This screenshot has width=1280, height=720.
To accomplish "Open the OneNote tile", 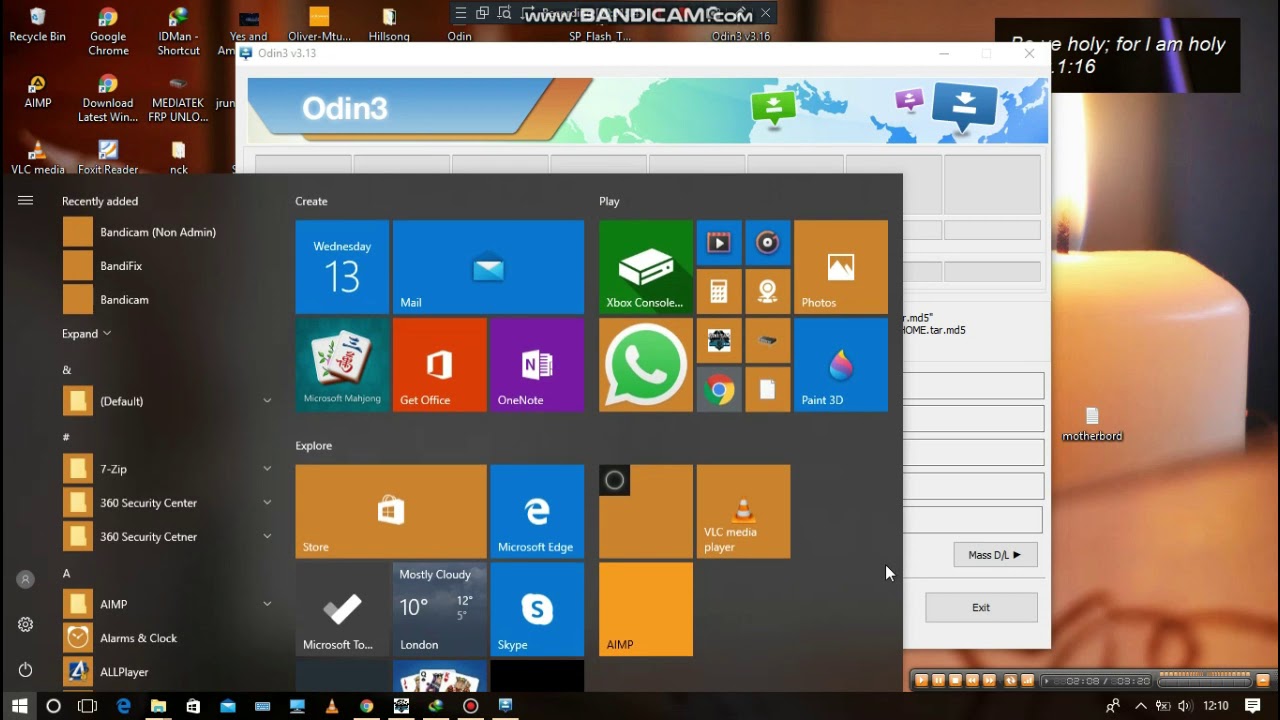I will click(537, 365).
